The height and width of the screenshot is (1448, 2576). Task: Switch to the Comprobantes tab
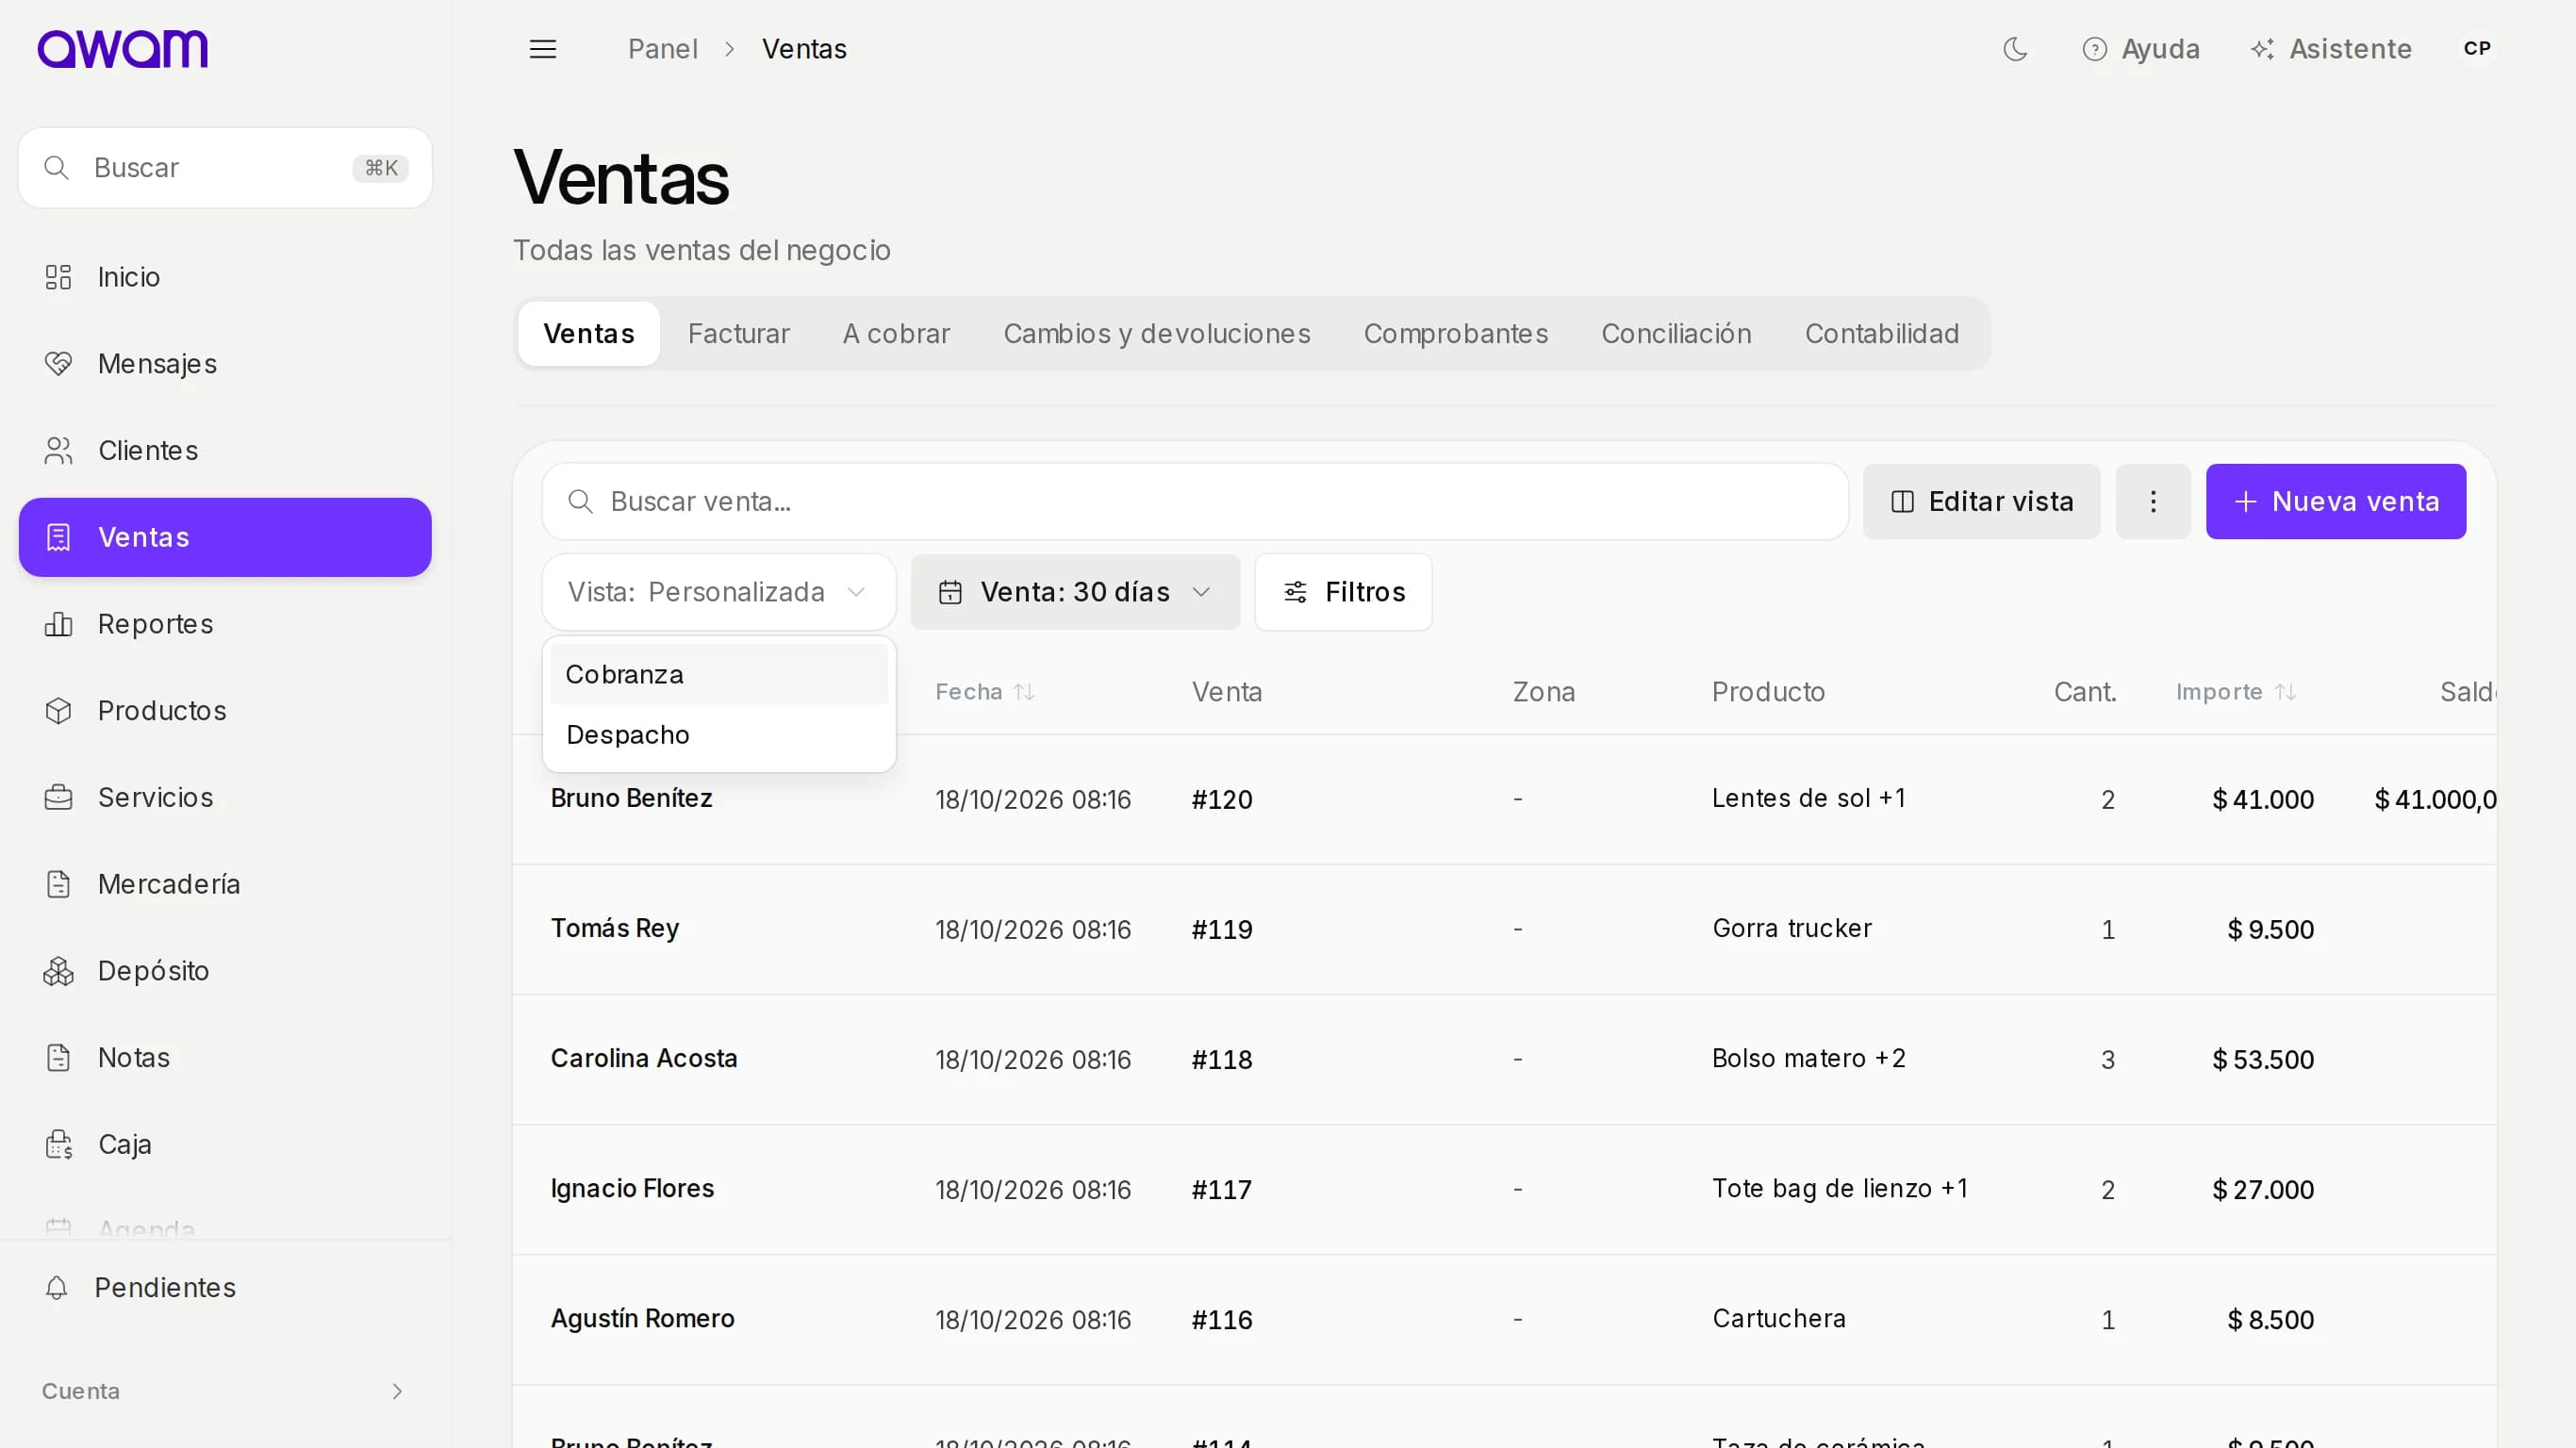coord(1456,334)
